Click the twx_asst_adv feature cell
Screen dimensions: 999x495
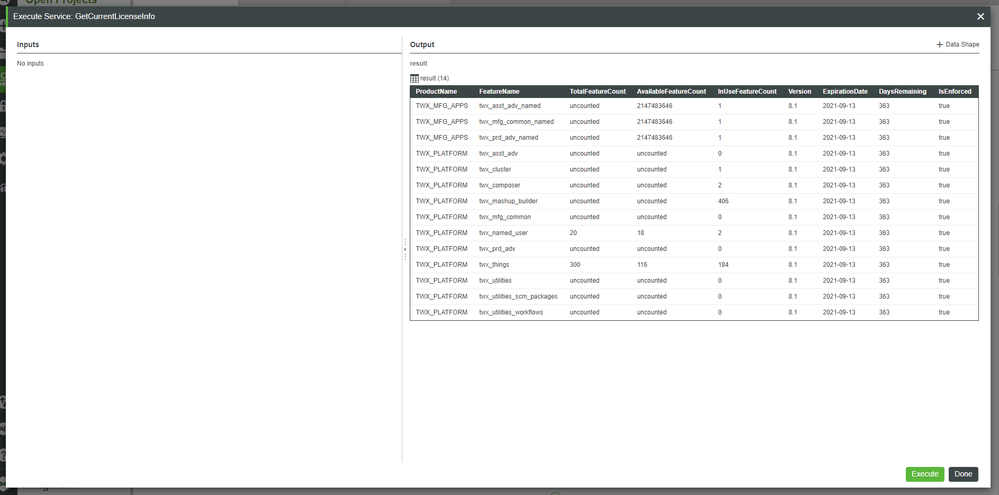coord(498,154)
